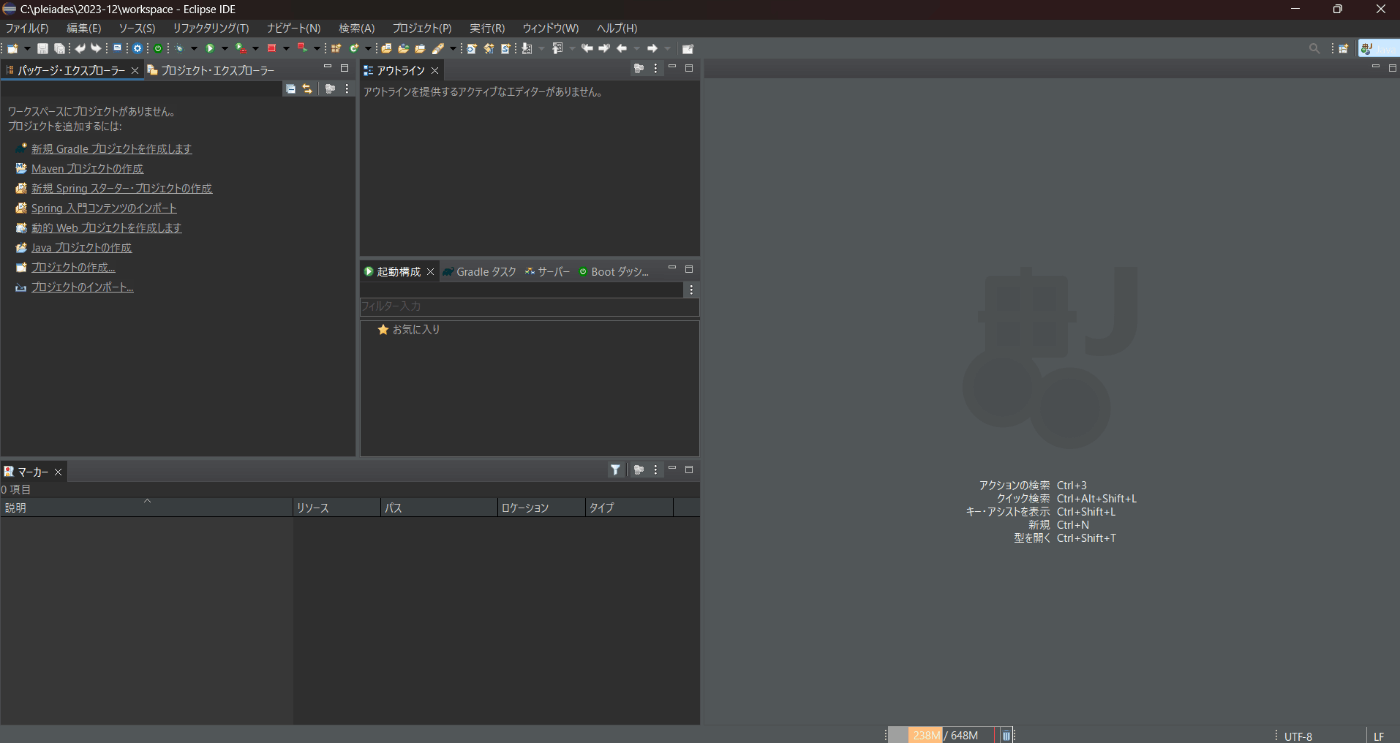Click the UTF-8 encoding status entry
This screenshot has height=743, width=1400.
[1298, 736]
